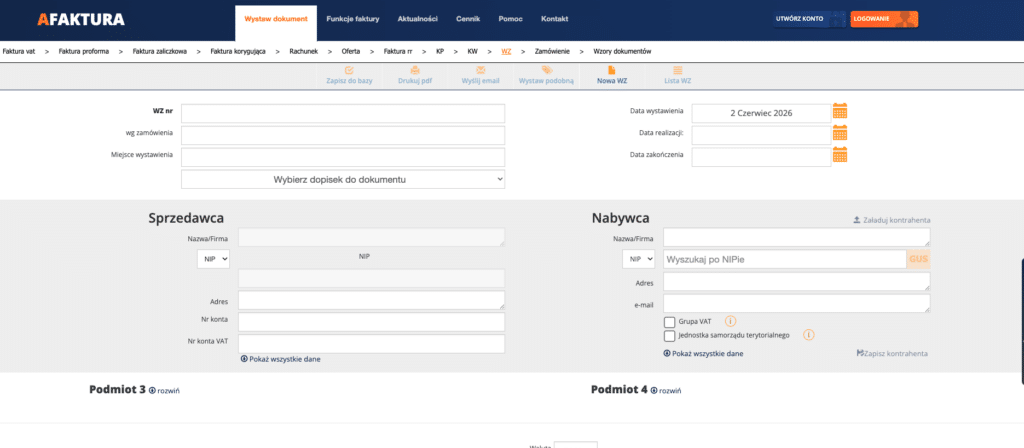
Task: Open the Pomoc menu item
Action: tap(510, 19)
